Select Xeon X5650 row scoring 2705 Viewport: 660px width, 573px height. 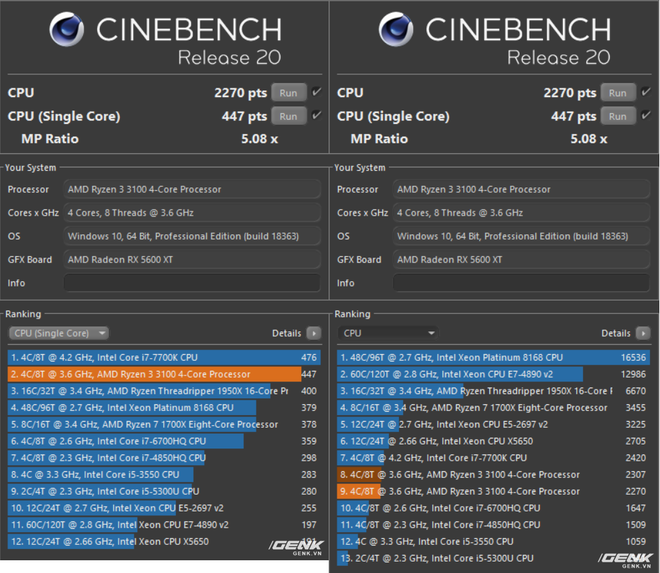493,441
